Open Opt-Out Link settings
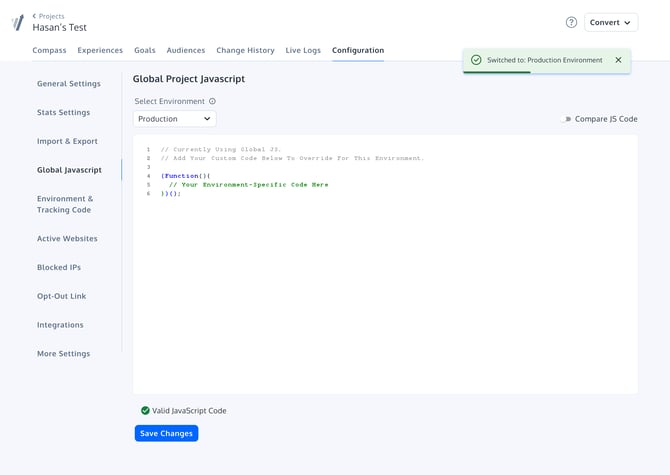Image resolution: width=670 pixels, height=475 pixels. [x=62, y=296]
